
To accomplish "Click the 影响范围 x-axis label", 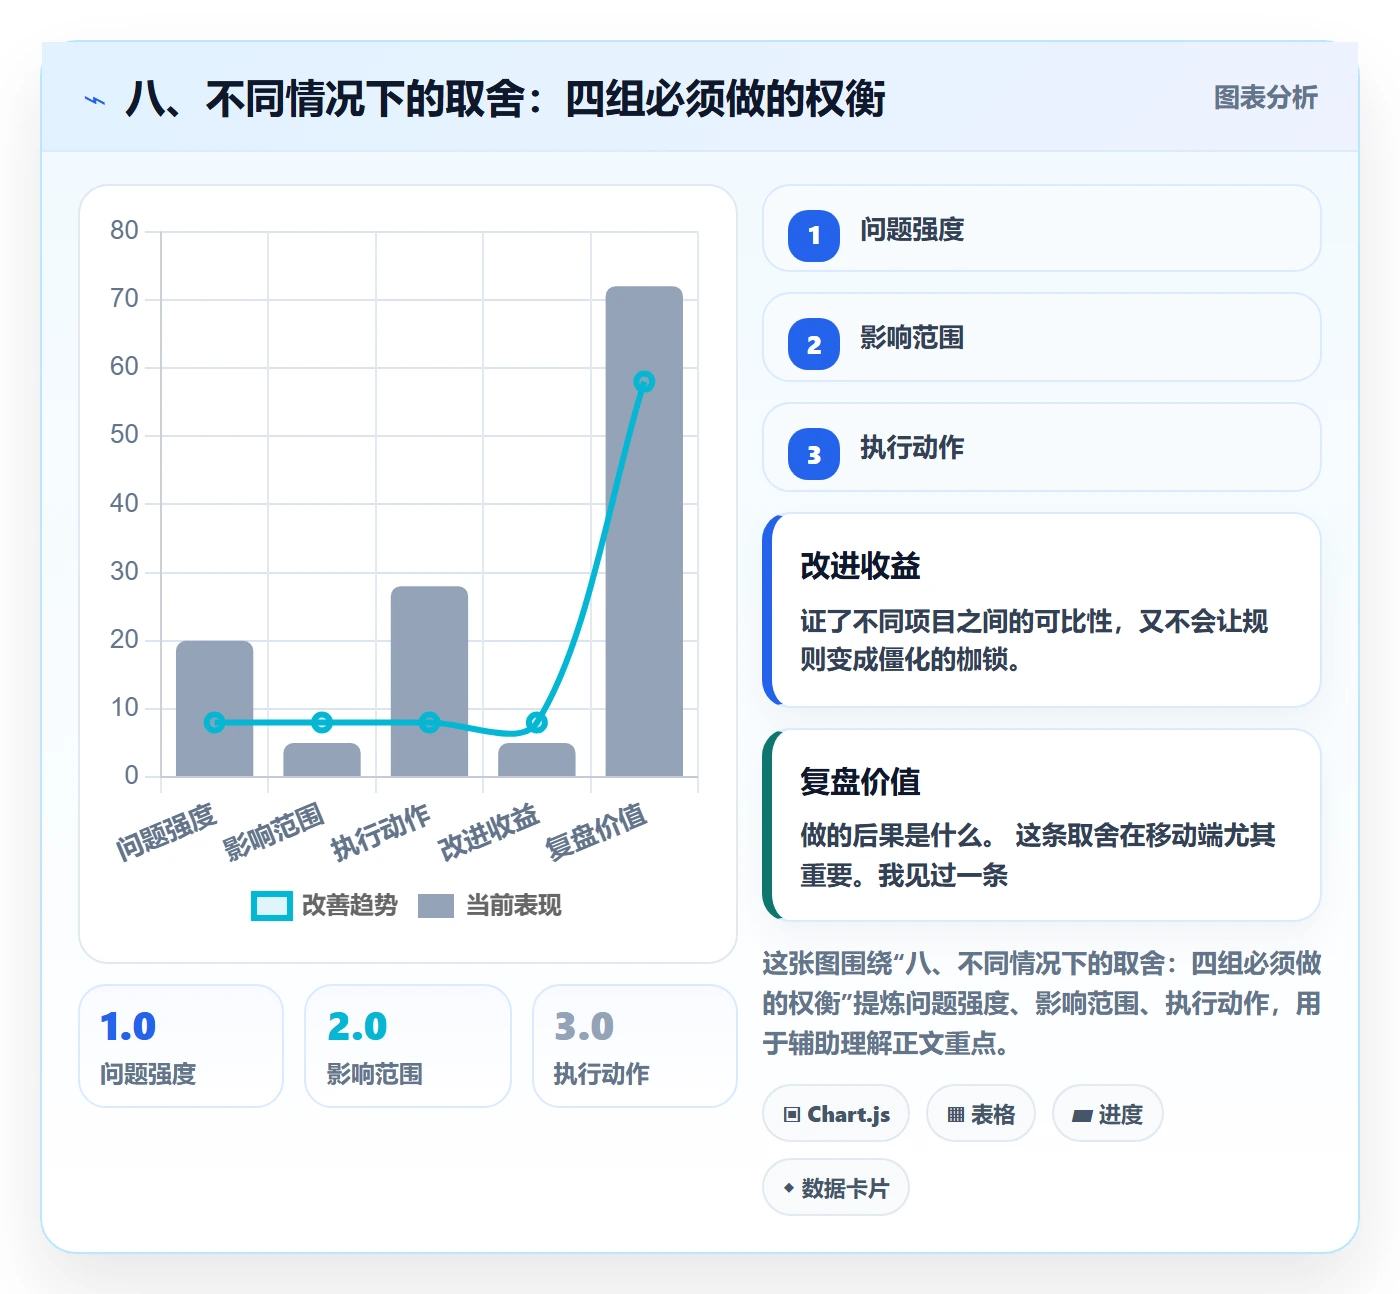I will [x=274, y=832].
